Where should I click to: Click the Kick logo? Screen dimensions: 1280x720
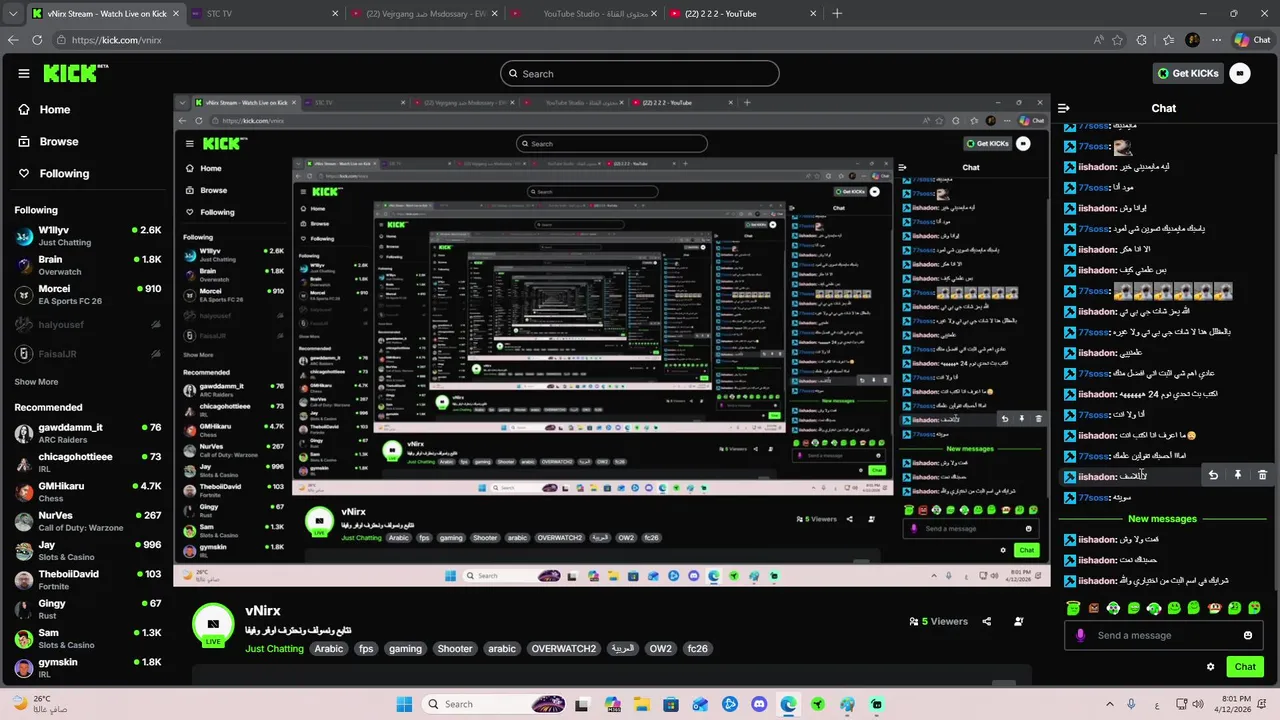[75, 73]
